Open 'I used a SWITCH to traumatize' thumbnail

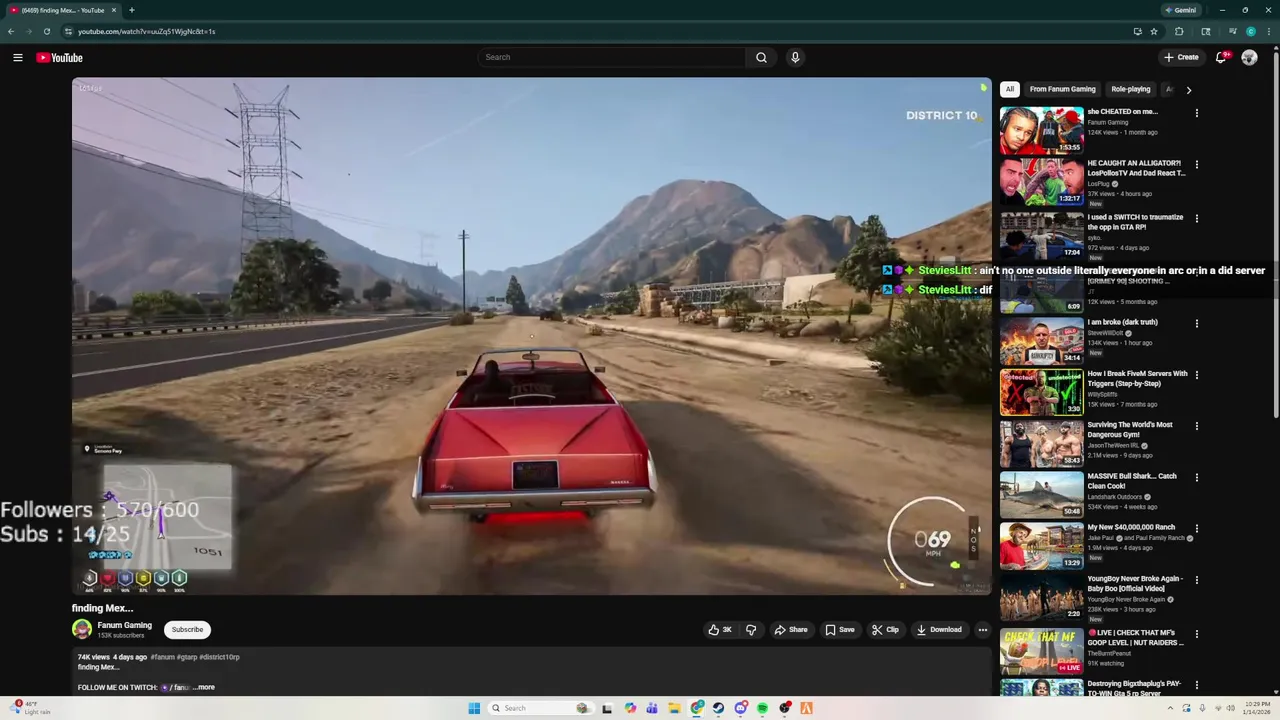[x=1042, y=236]
